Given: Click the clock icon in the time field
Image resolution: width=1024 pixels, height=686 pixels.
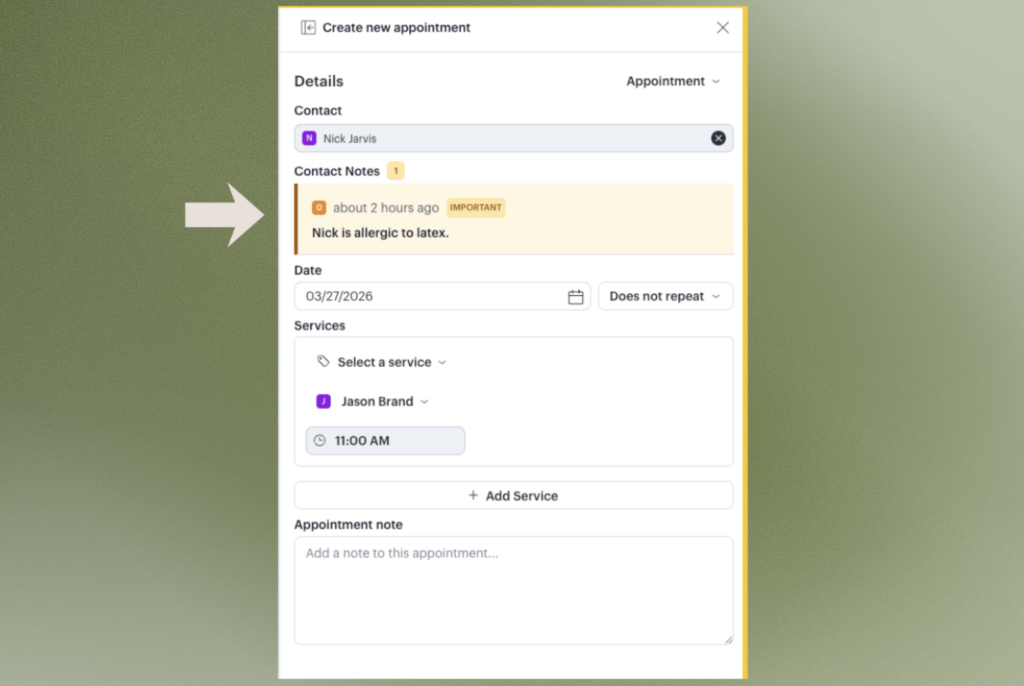Looking at the screenshot, I should click(320, 440).
